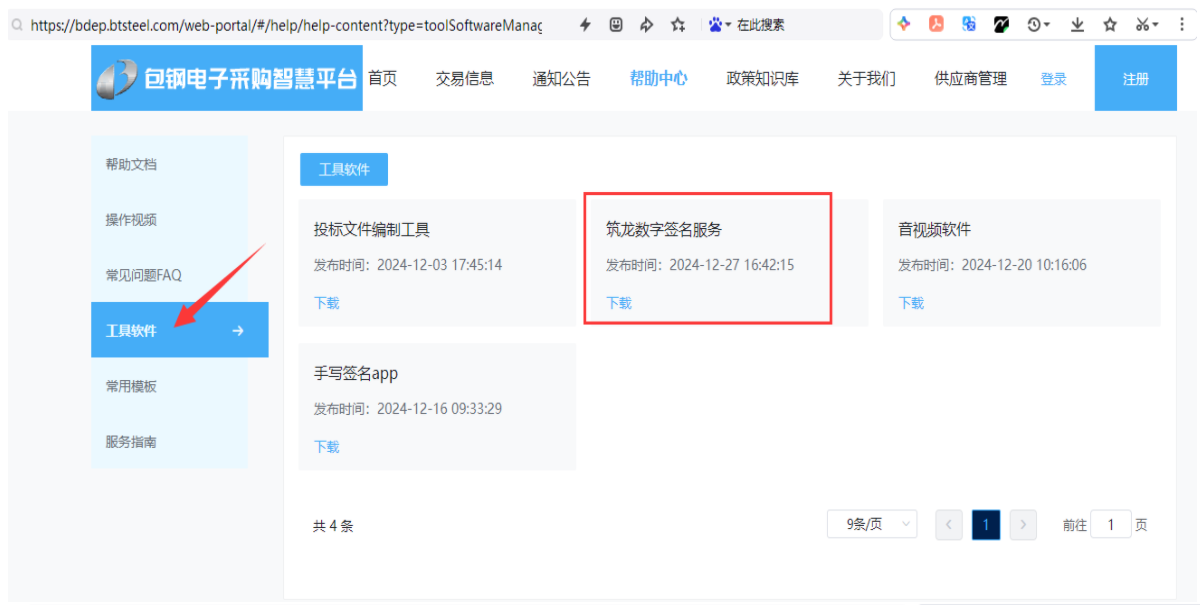This screenshot has height=605, width=1200.
Task: Click the colorful four-point star extension icon
Action: click(x=904, y=25)
